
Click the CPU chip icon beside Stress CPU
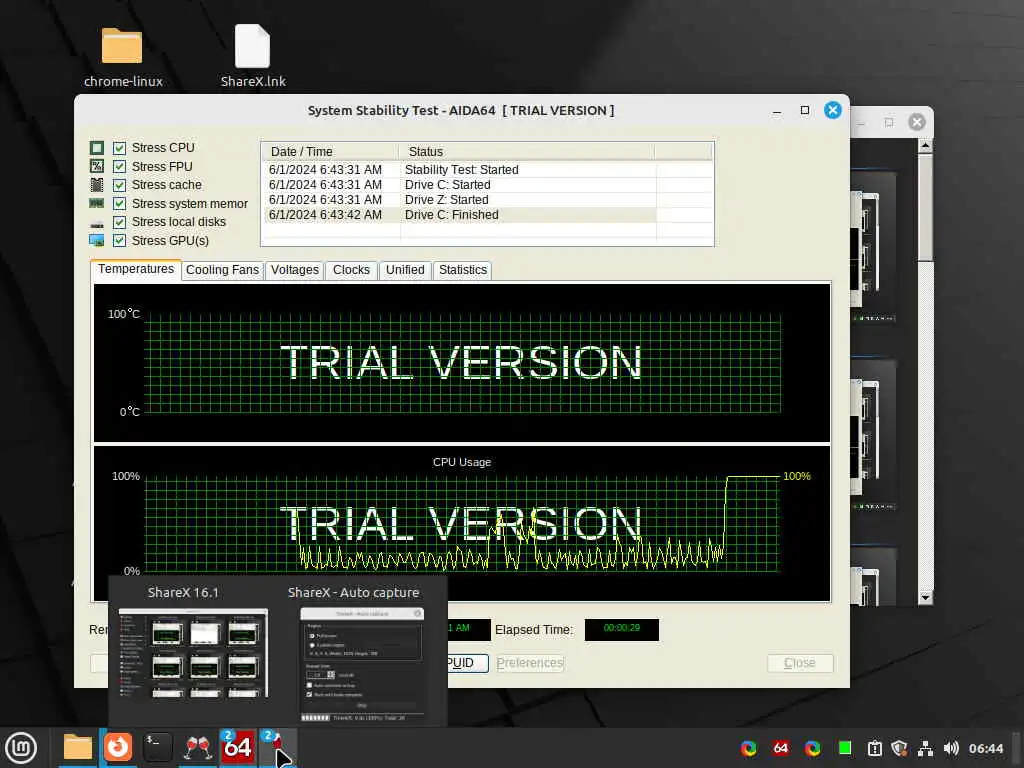click(97, 148)
